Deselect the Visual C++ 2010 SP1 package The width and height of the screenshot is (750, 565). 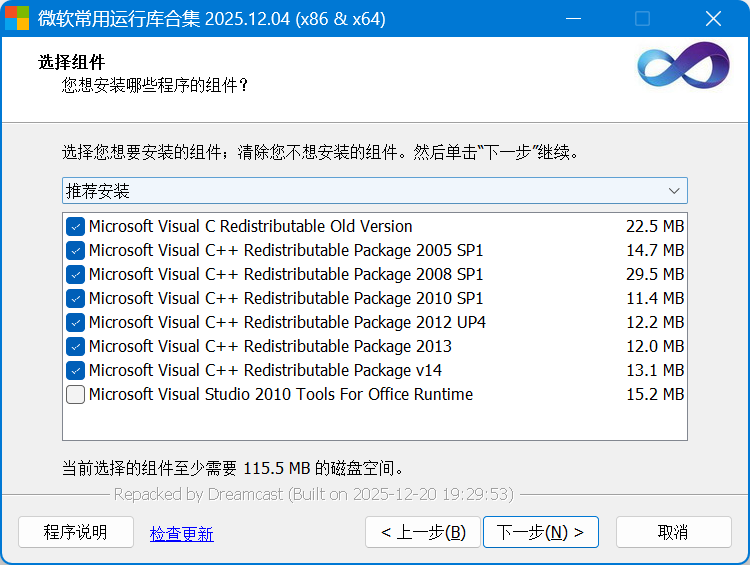coord(76,298)
